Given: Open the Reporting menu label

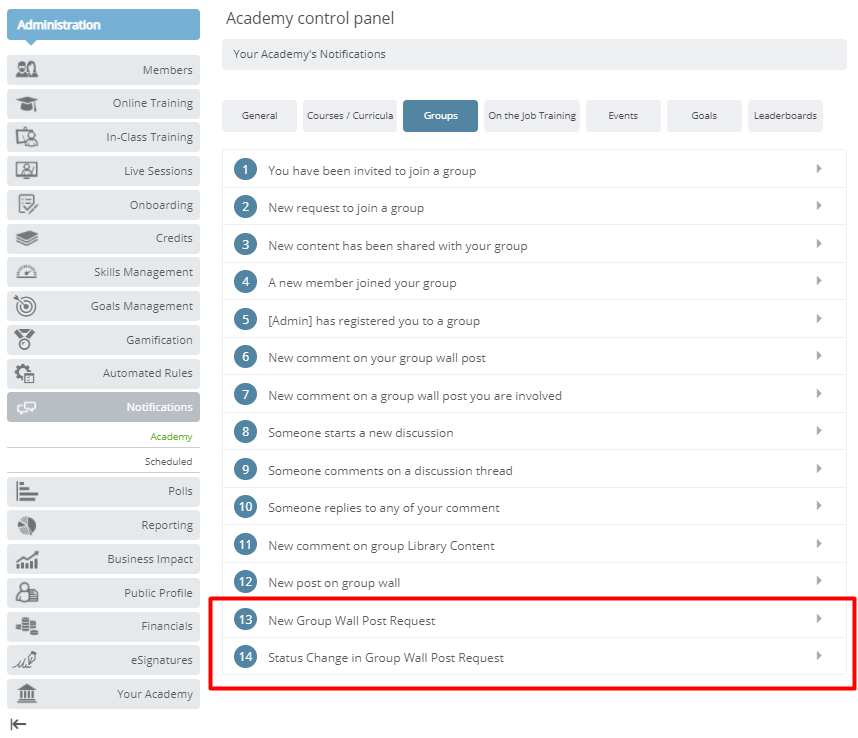Looking at the screenshot, I should tap(167, 525).
